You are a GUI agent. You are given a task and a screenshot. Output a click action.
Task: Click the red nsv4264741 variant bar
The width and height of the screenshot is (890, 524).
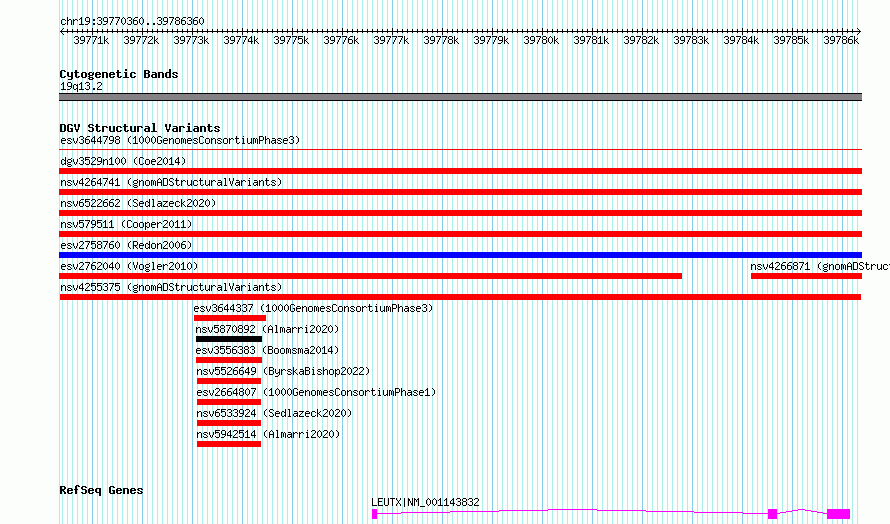[x=460, y=192]
